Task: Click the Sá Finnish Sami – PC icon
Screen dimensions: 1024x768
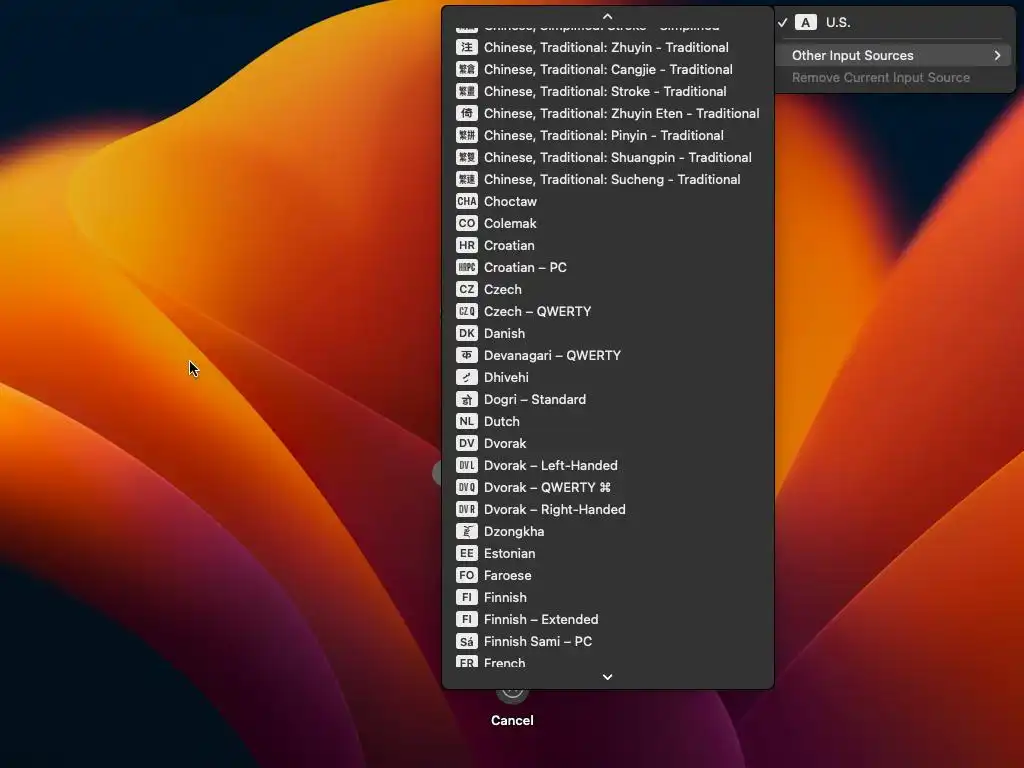Action: coord(466,641)
